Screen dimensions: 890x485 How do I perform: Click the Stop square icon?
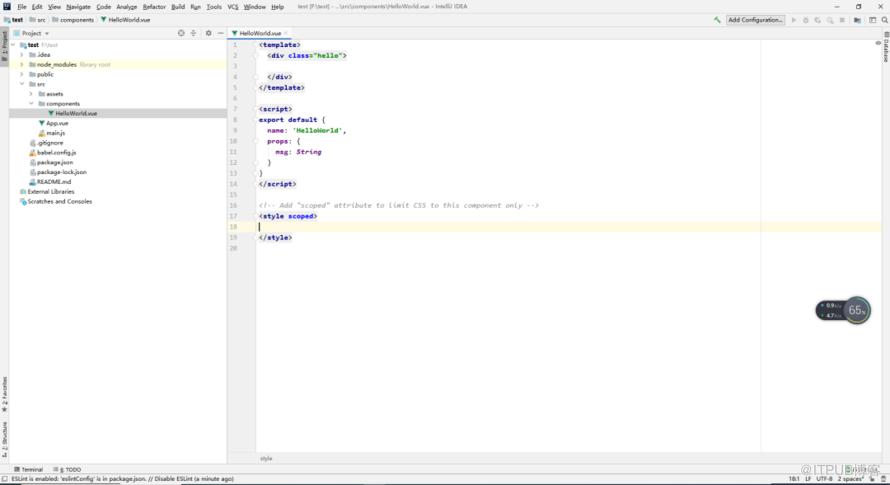[x=842, y=20]
